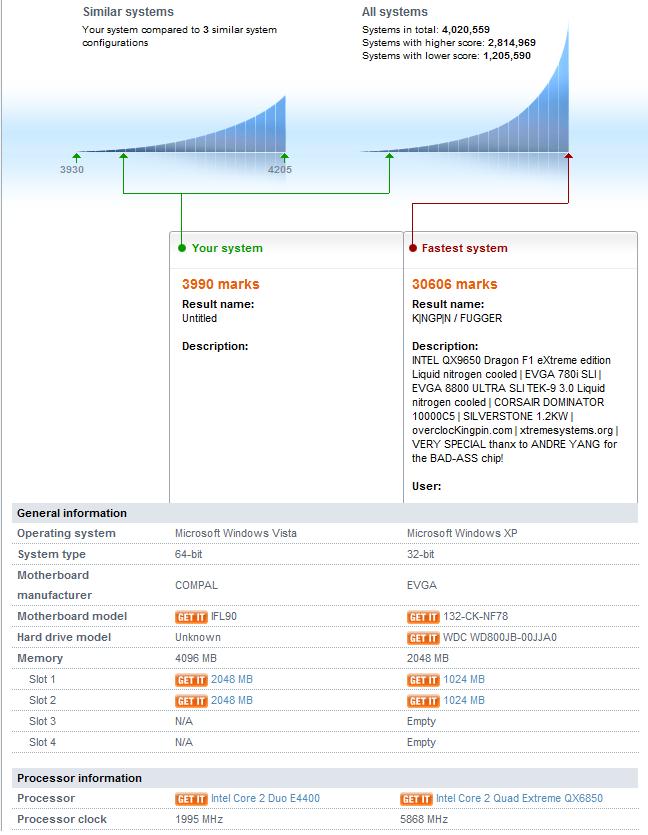The image size is (648, 835).
Task: Open the Slot 2 2048 MB memory link
Action: pos(232,700)
